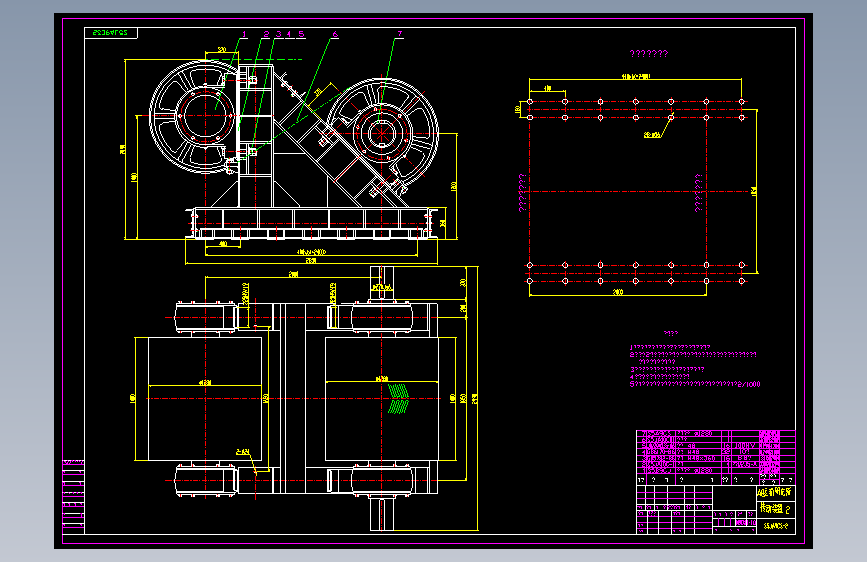Viewport: 867px width, 562px height.
Task: Click the note line ending in 2/1000
Action: (696, 384)
